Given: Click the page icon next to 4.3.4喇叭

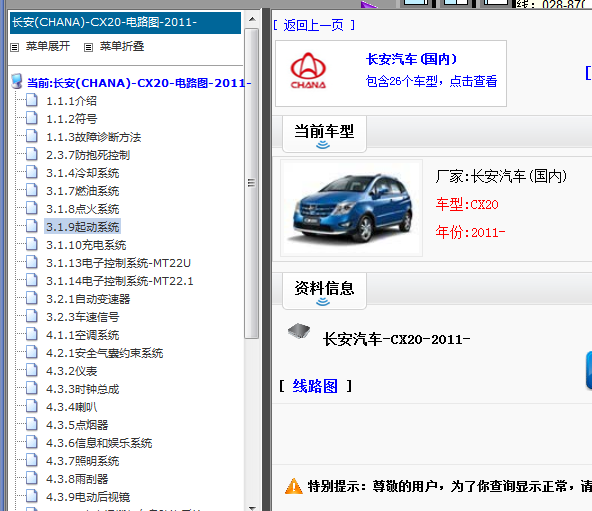Looking at the screenshot, I should click(x=32, y=406).
